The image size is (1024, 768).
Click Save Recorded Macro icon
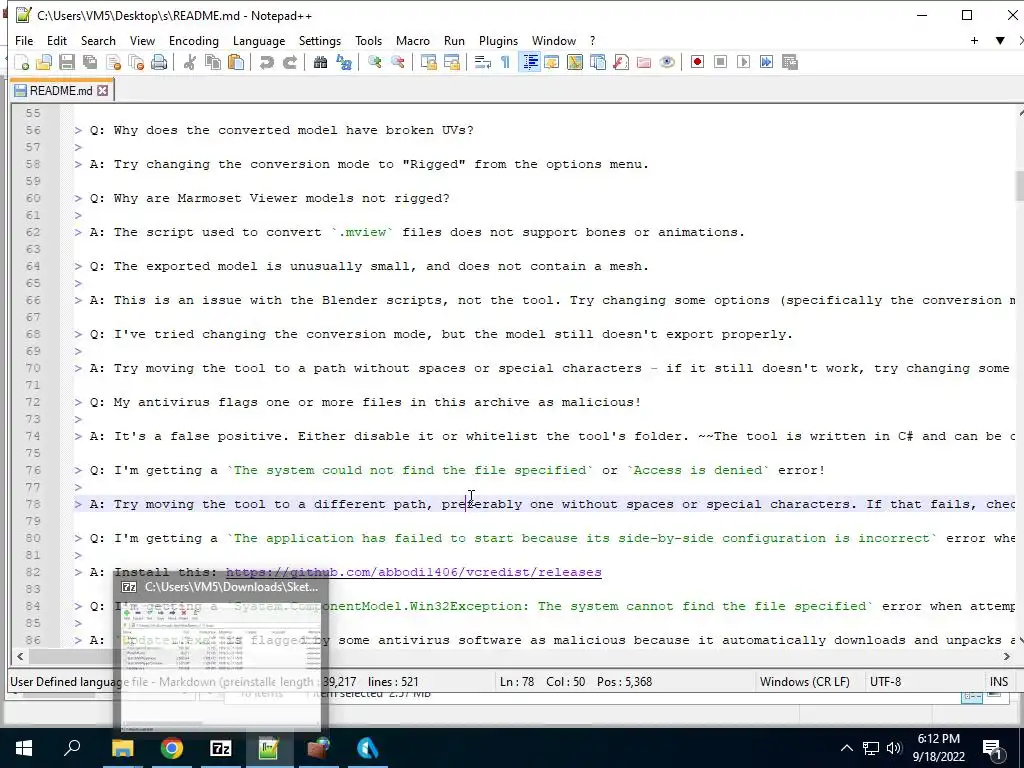[790, 62]
